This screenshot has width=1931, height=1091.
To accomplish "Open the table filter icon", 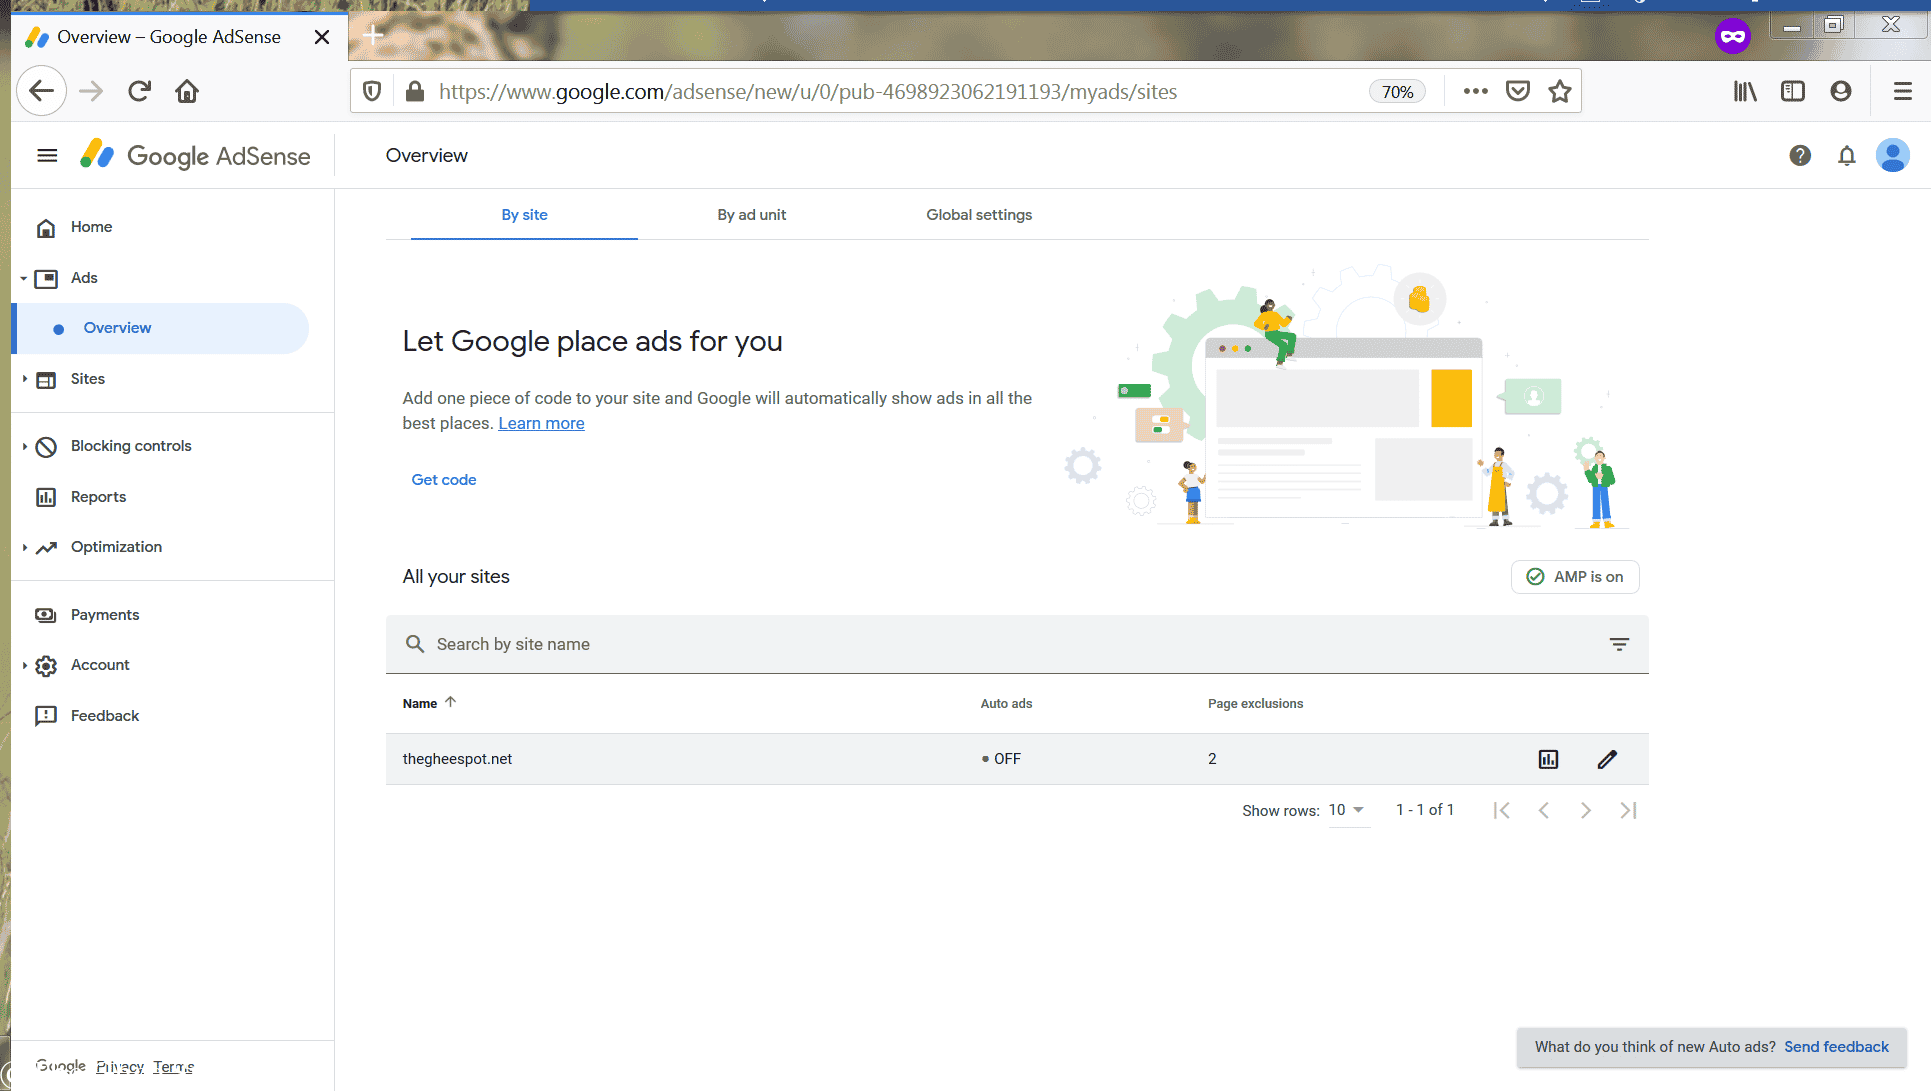I will coord(1619,644).
